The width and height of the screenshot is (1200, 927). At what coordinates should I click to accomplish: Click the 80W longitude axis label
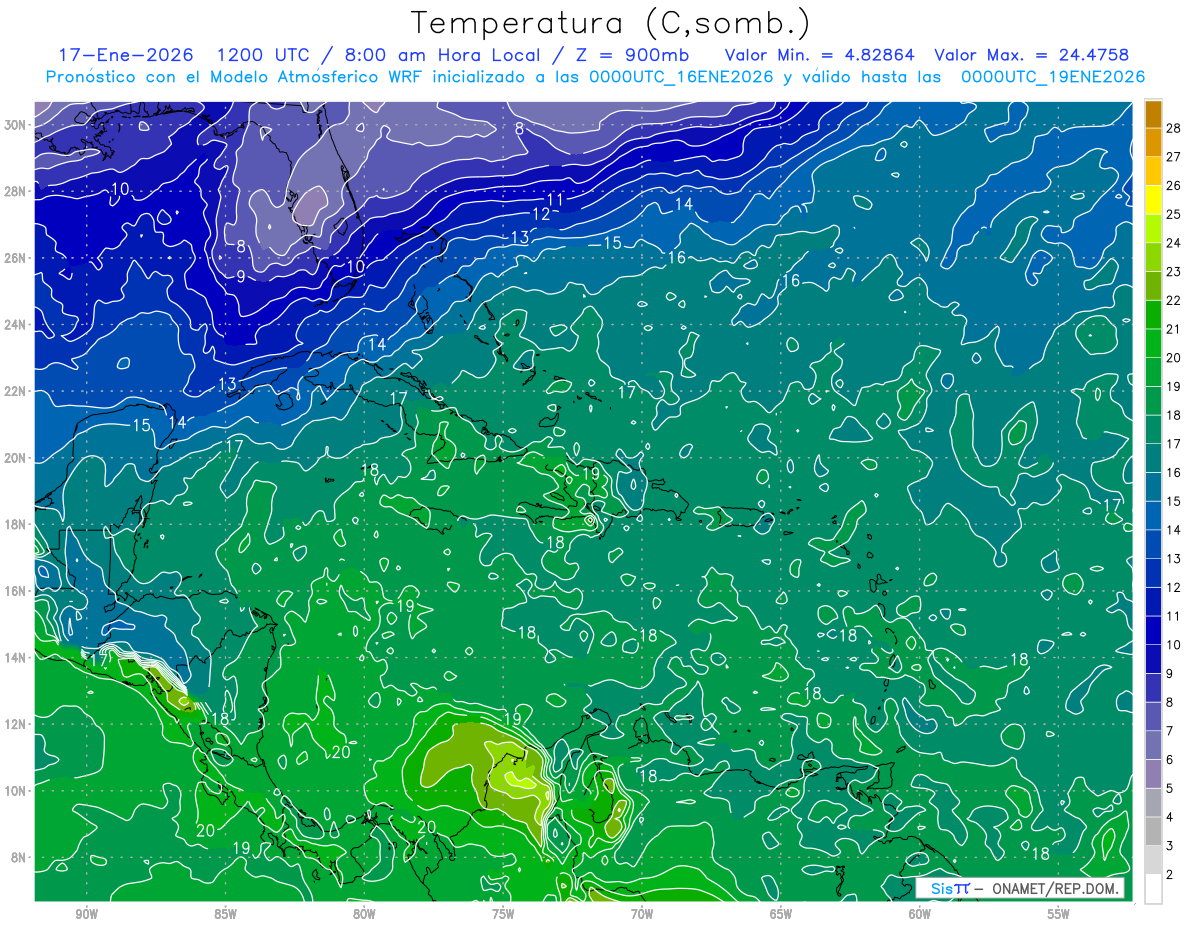(364, 914)
